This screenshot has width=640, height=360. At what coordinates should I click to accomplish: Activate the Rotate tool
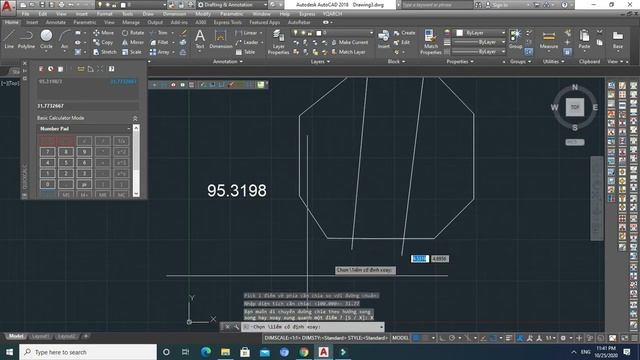(133, 33)
